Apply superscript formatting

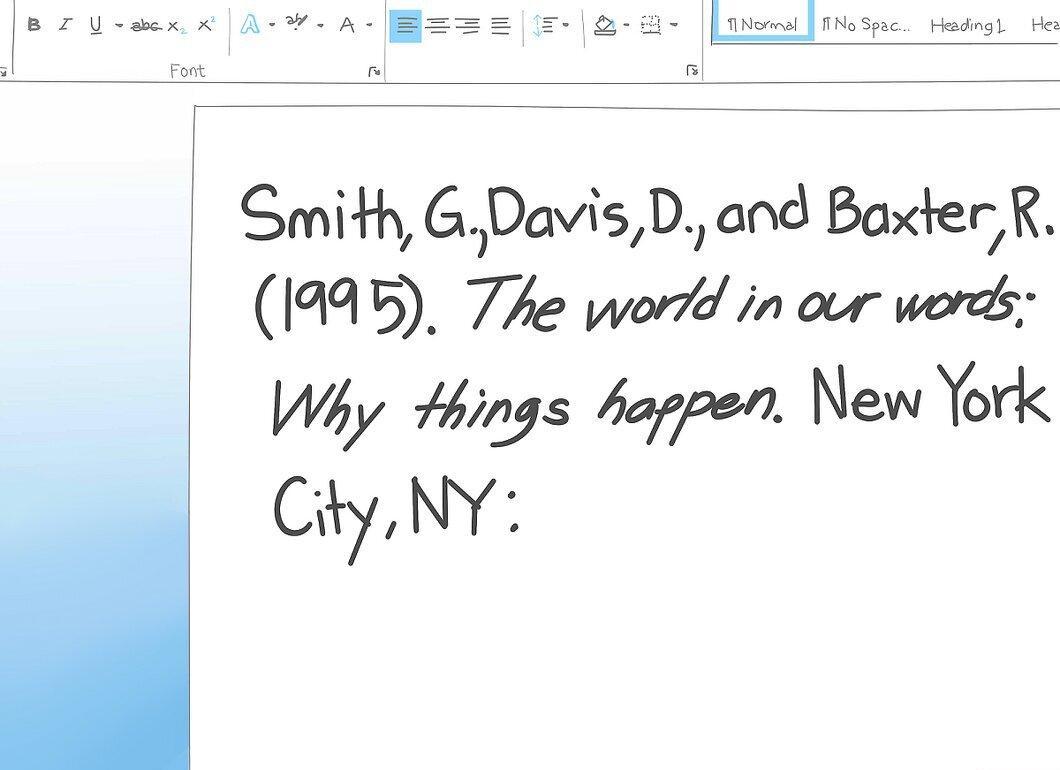tap(206, 24)
